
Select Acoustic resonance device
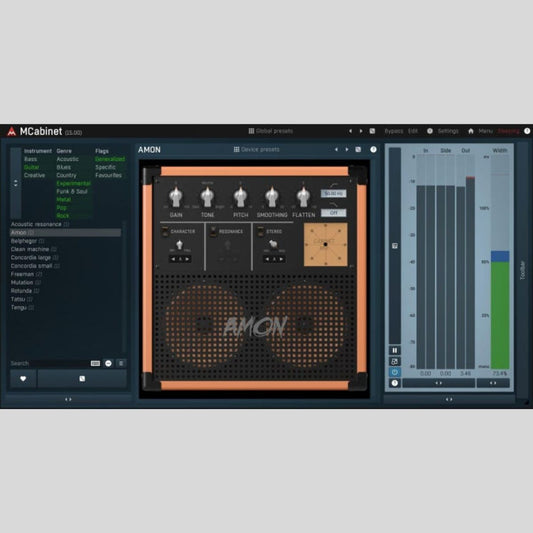click(65, 224)
